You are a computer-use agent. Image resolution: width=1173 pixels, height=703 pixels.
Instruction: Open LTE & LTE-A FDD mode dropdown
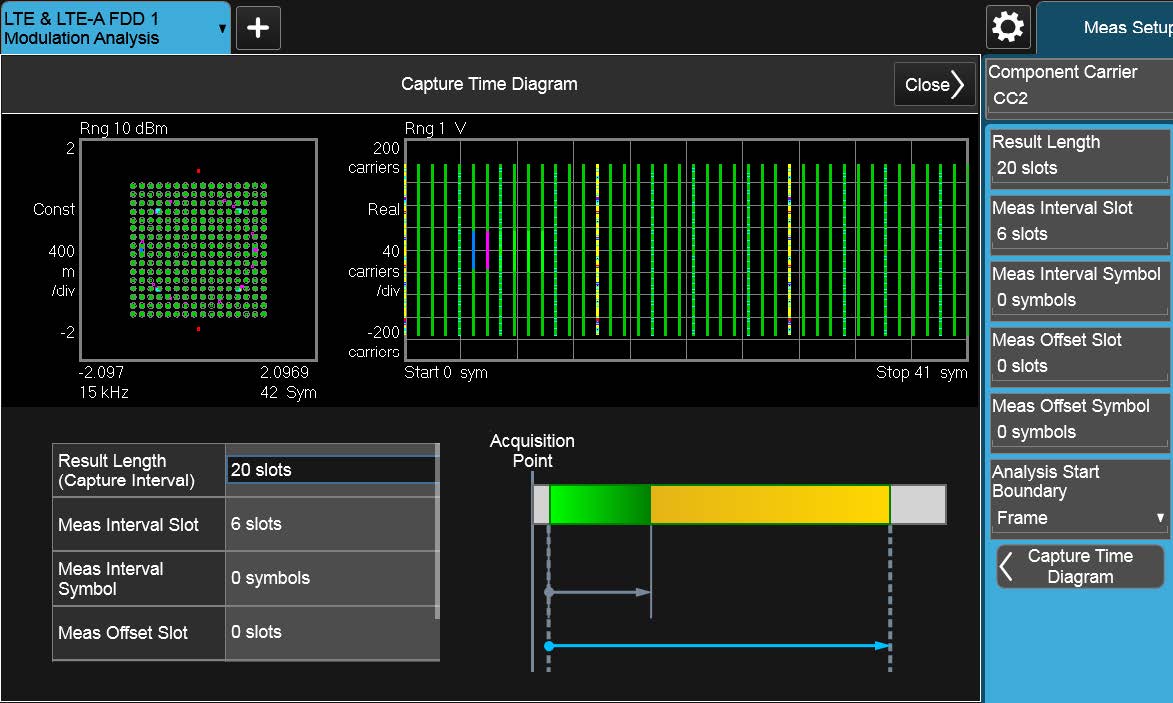pos(115,27)
